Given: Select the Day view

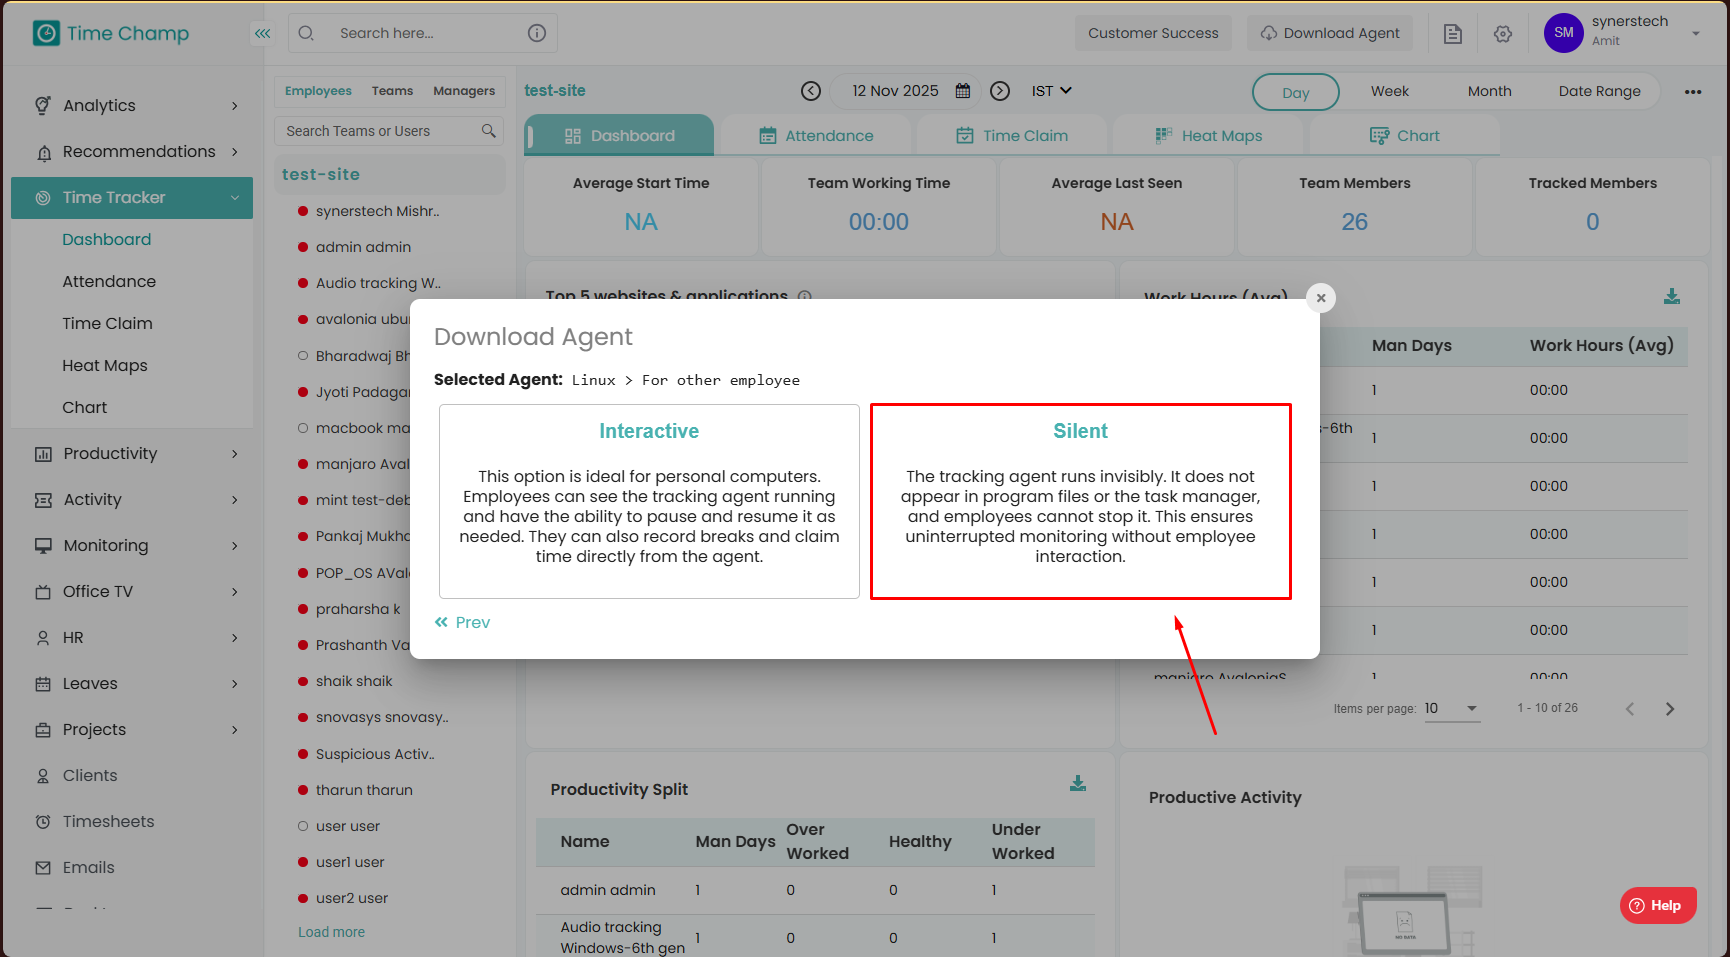Looking at the screenshot, I should point(1296,92).
